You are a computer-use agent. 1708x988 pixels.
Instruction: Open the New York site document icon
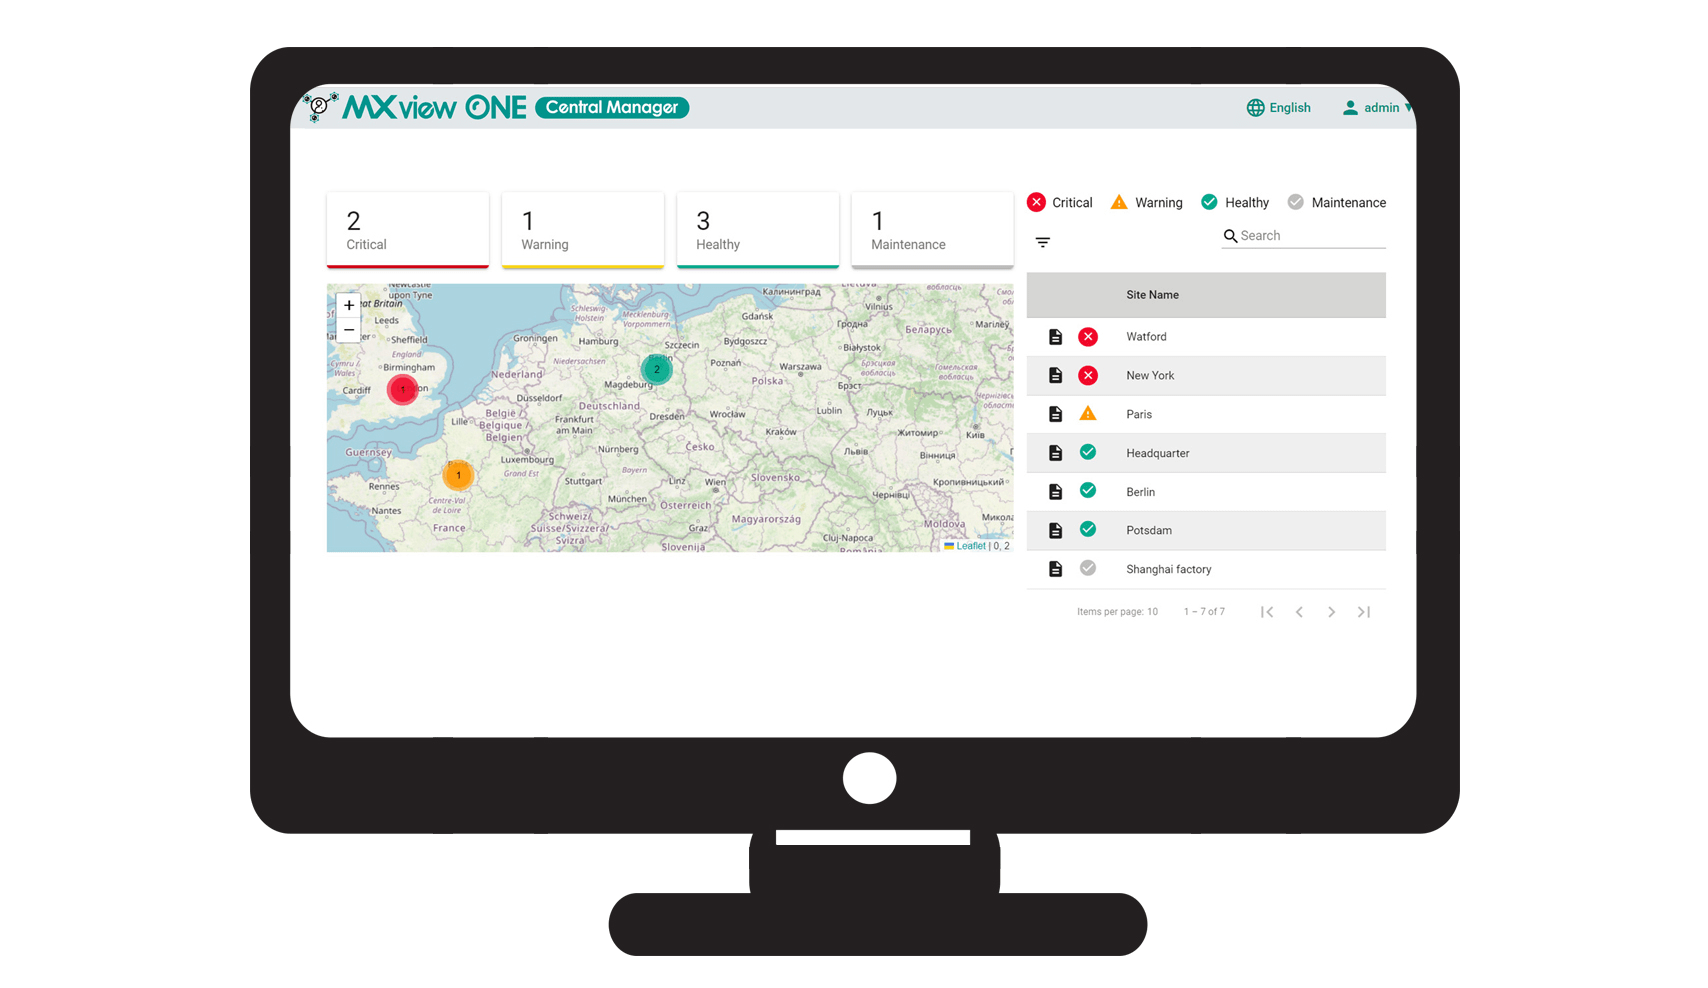(1055, 375)
